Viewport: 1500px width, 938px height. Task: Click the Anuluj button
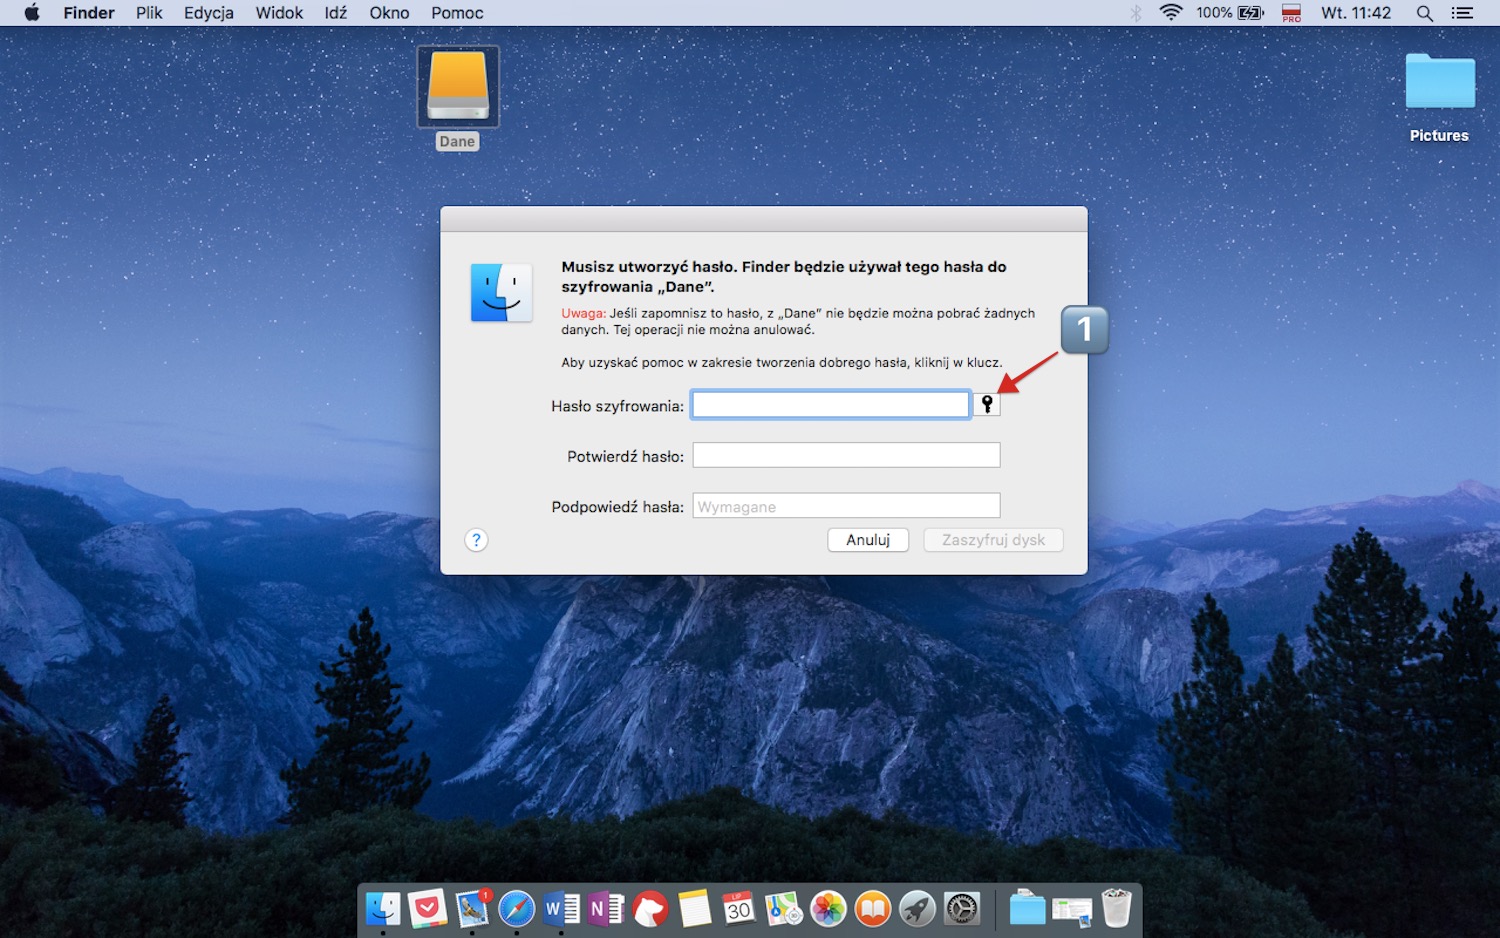point(867,540)
